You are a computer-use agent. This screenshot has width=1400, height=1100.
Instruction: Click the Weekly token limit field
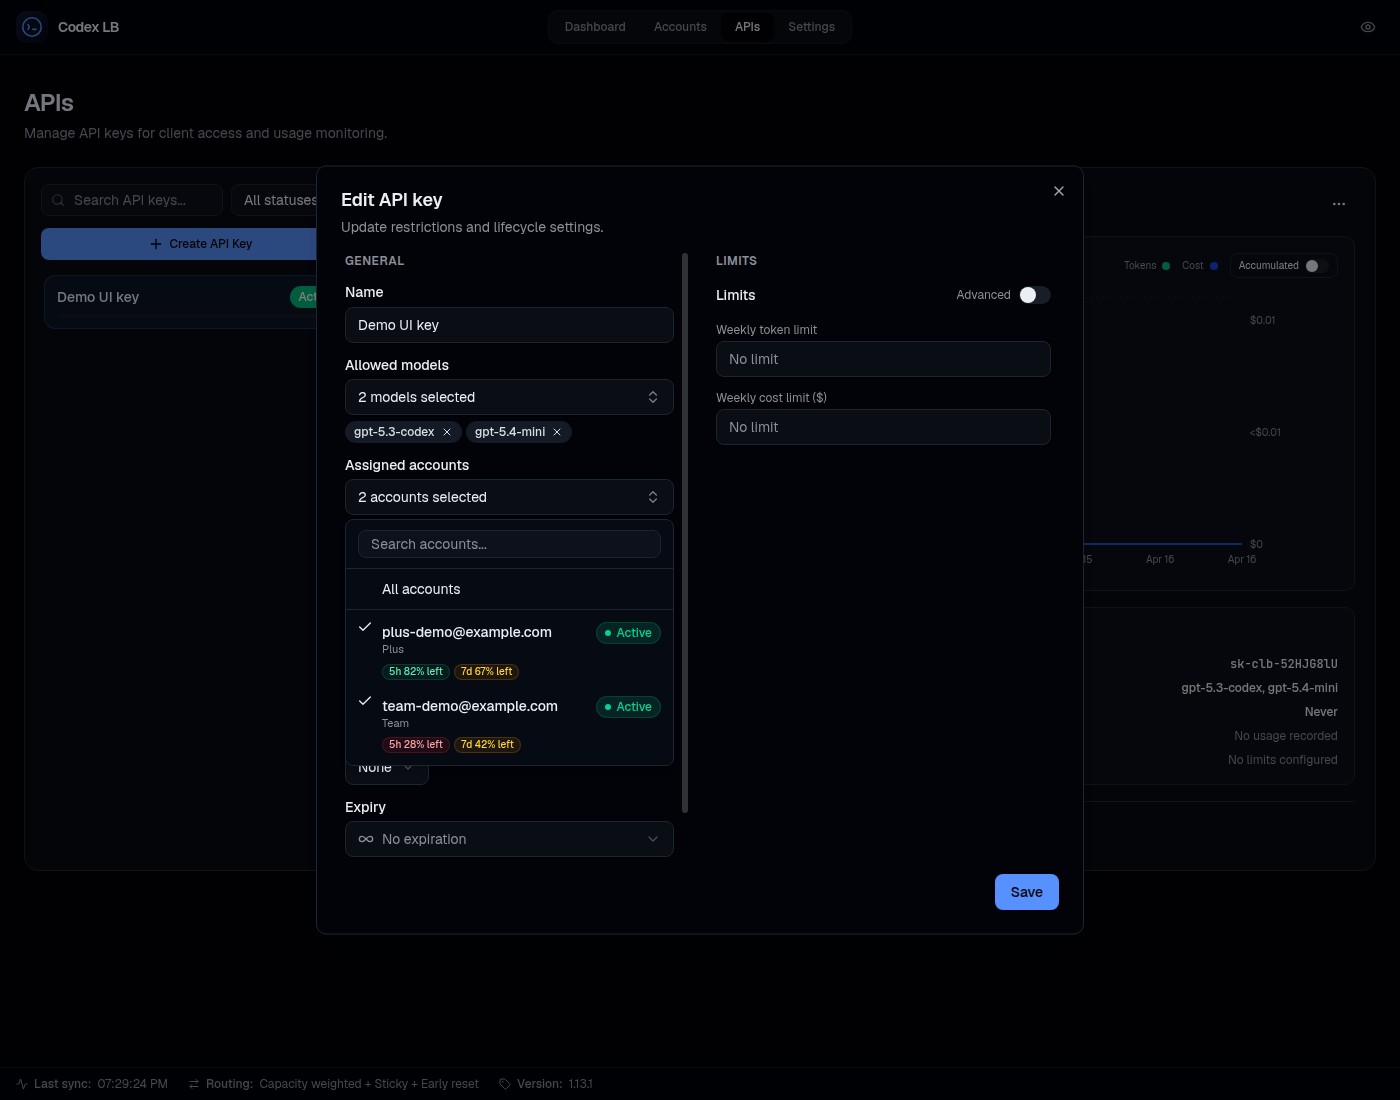tap(883, 359)
